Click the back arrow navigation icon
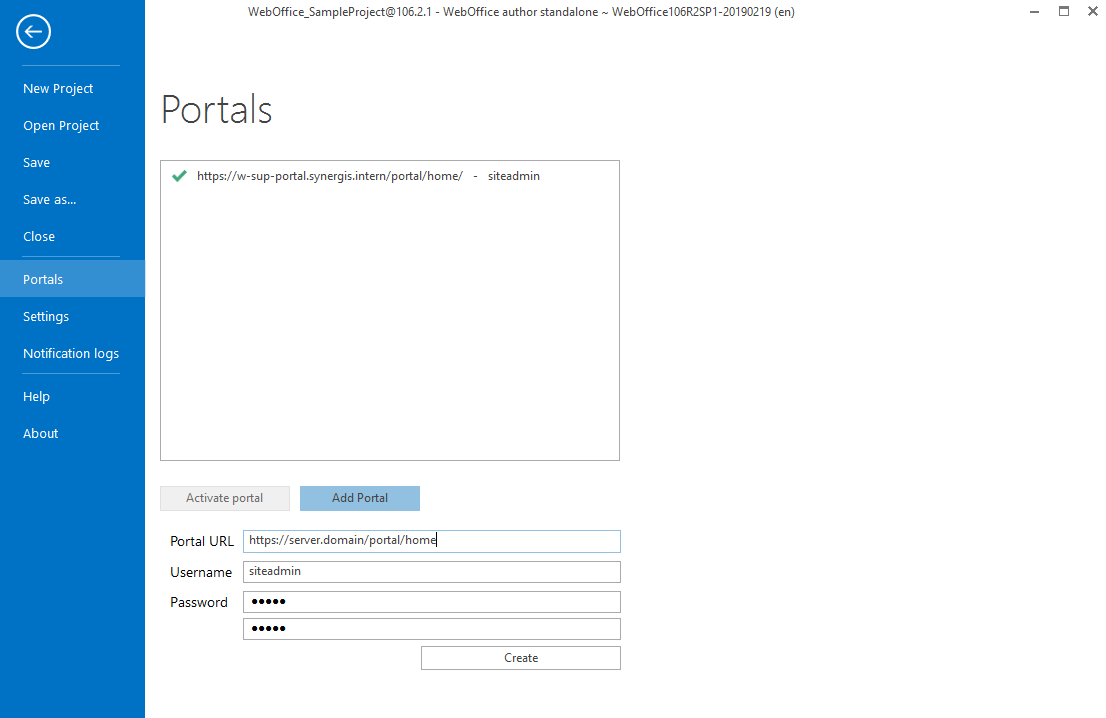 (33, 31)
